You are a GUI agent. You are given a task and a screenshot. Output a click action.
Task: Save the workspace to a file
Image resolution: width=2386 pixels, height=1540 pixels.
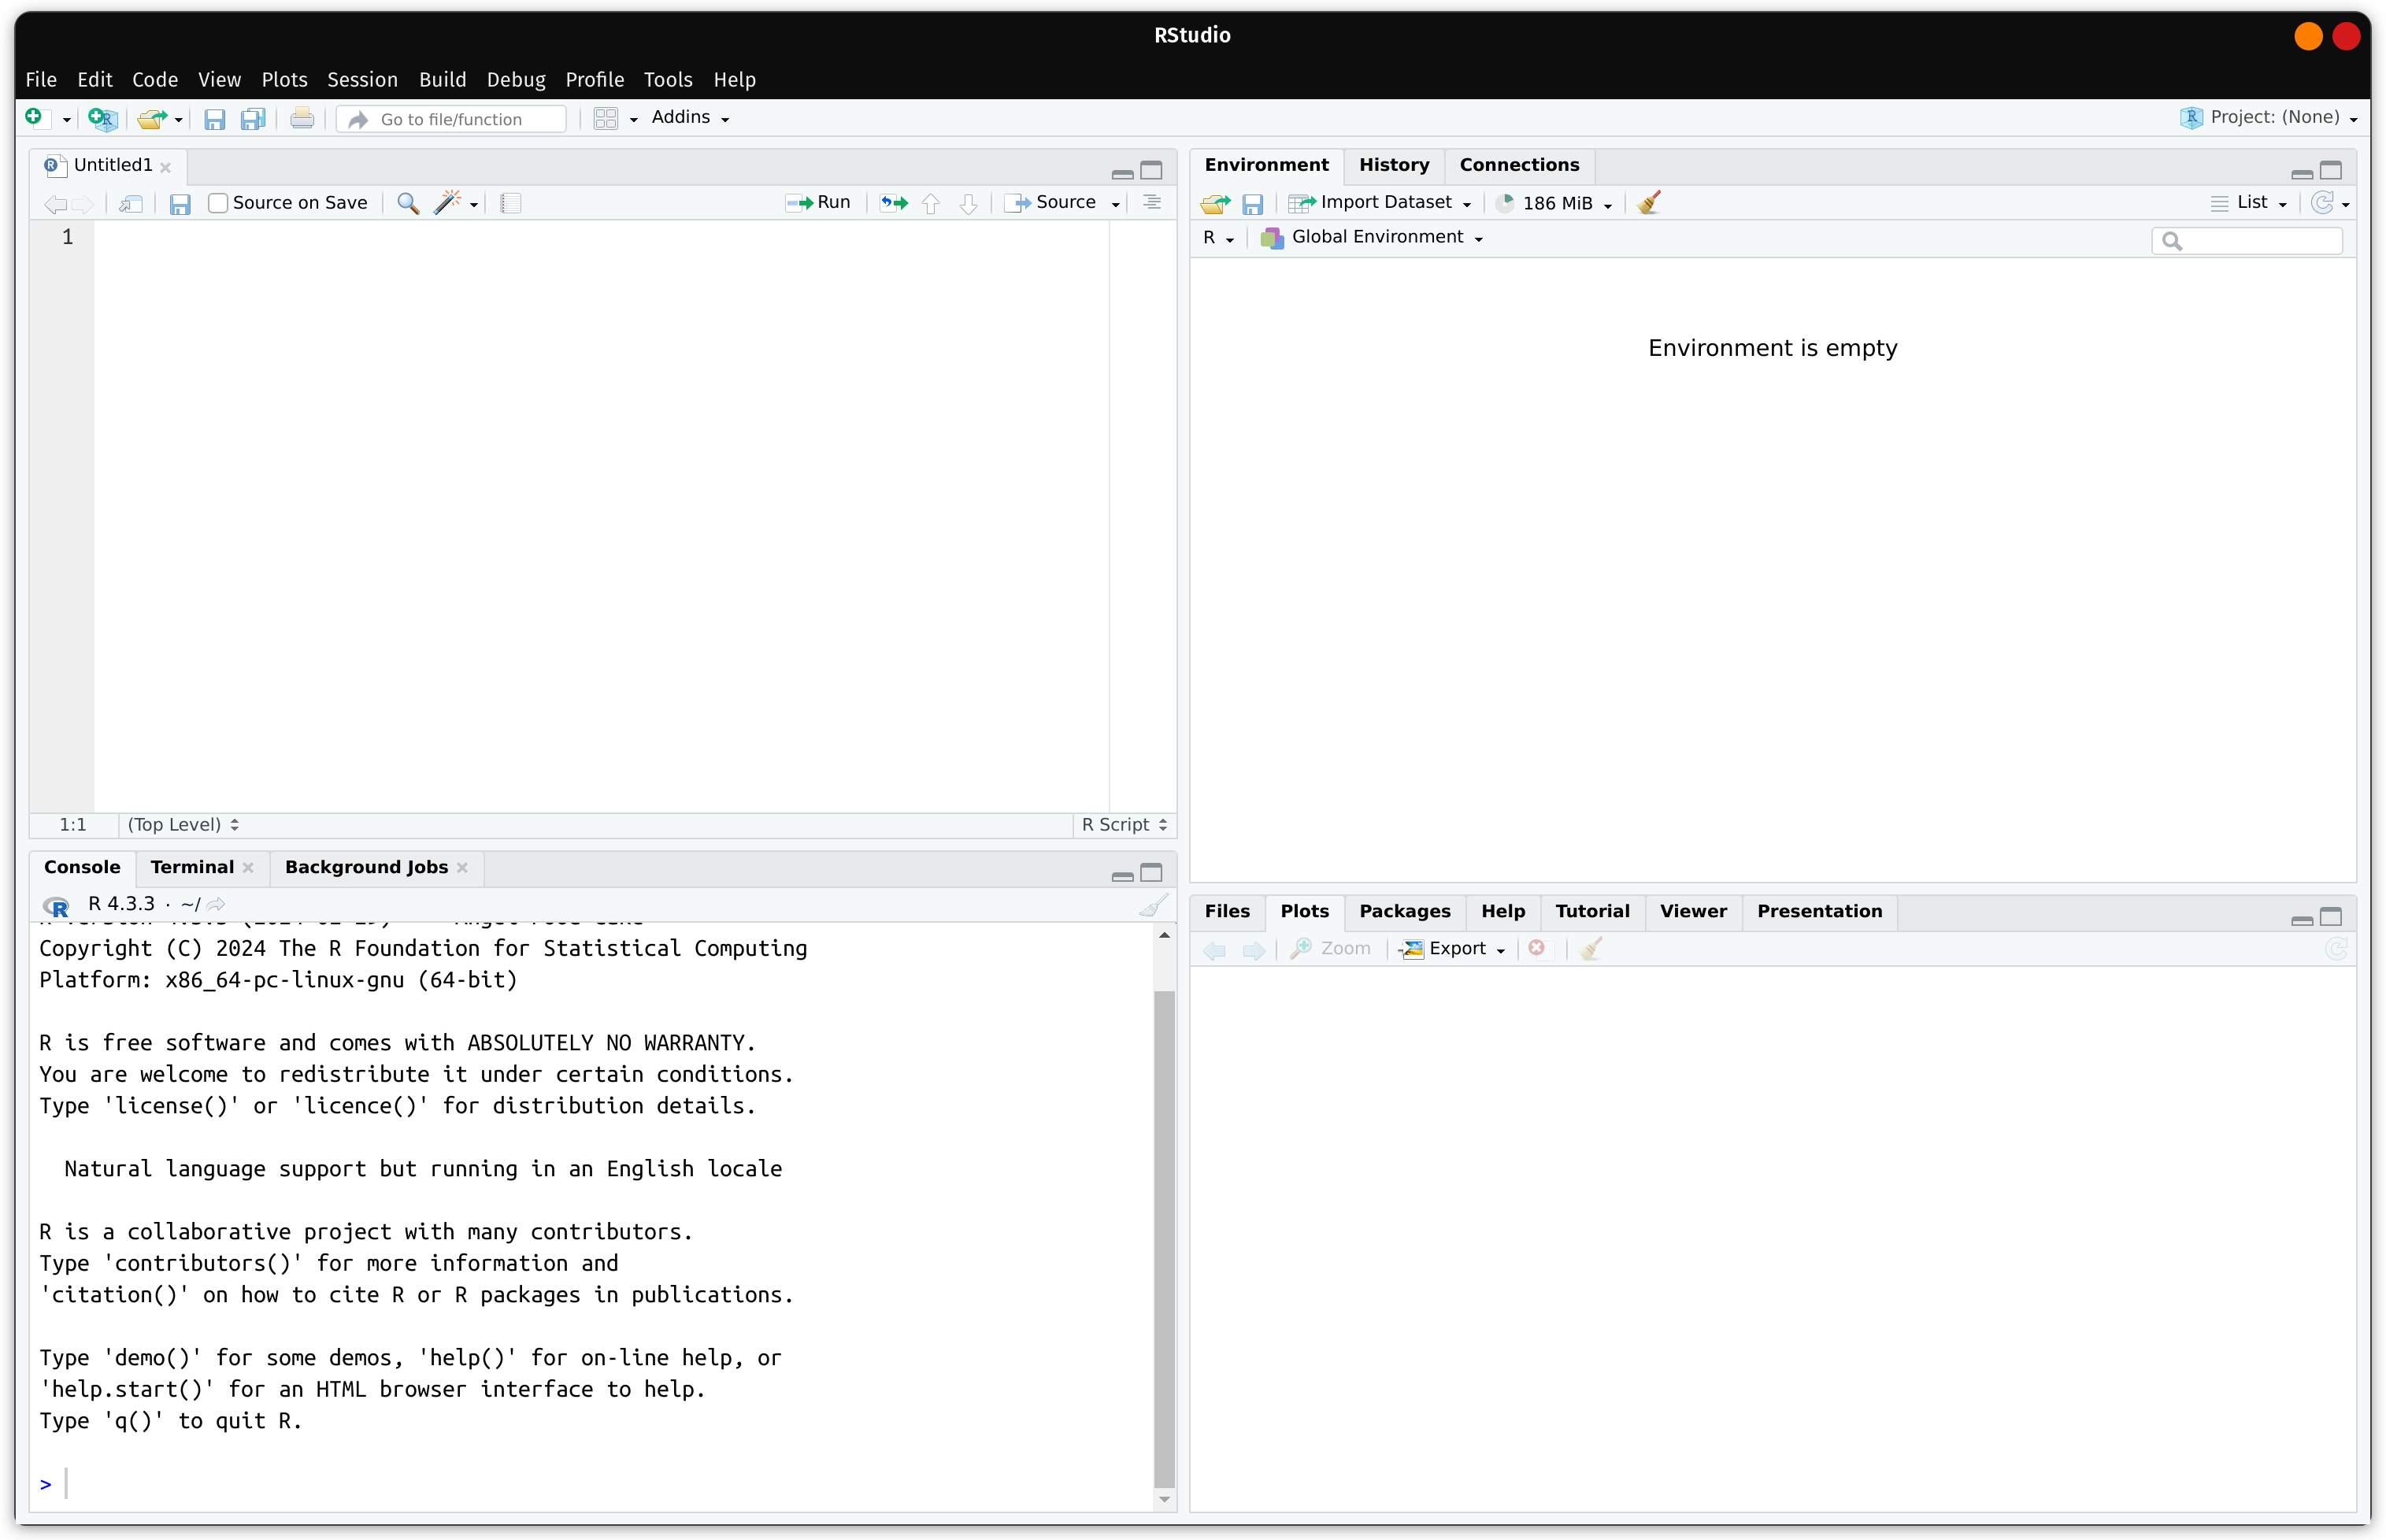click(1253, 203)
